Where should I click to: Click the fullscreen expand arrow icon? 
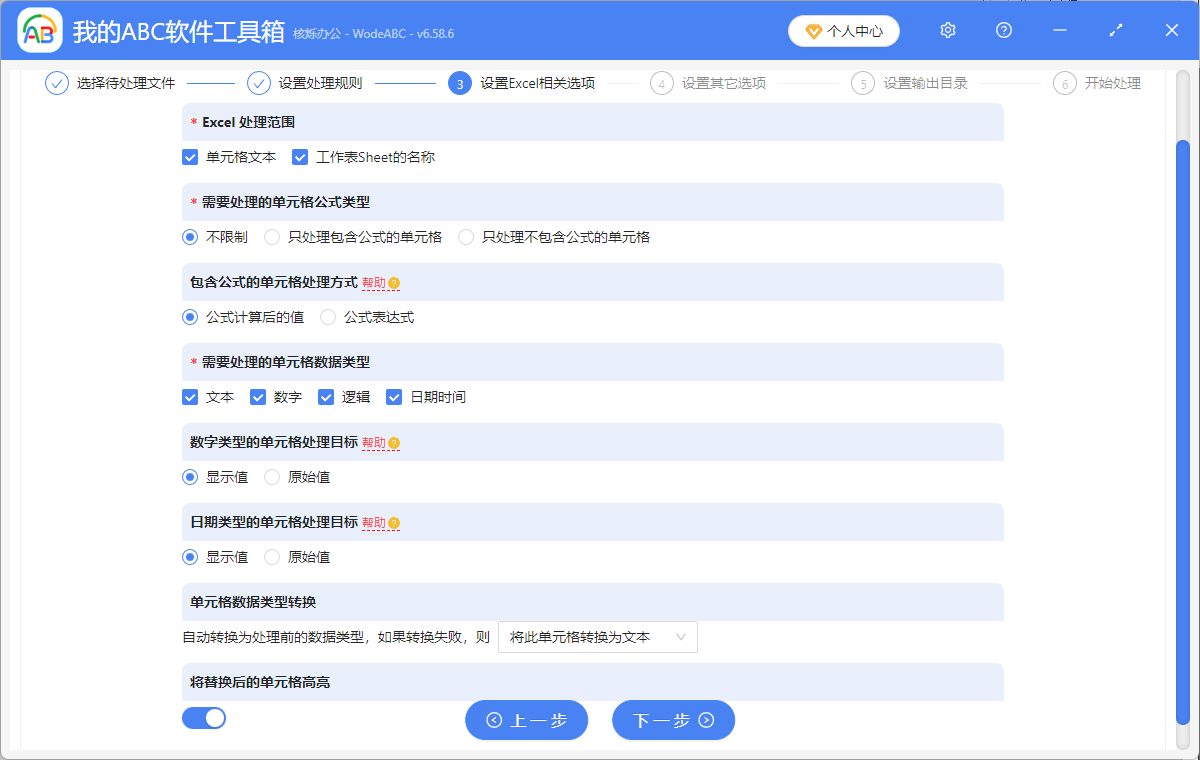click(1115, 31)
